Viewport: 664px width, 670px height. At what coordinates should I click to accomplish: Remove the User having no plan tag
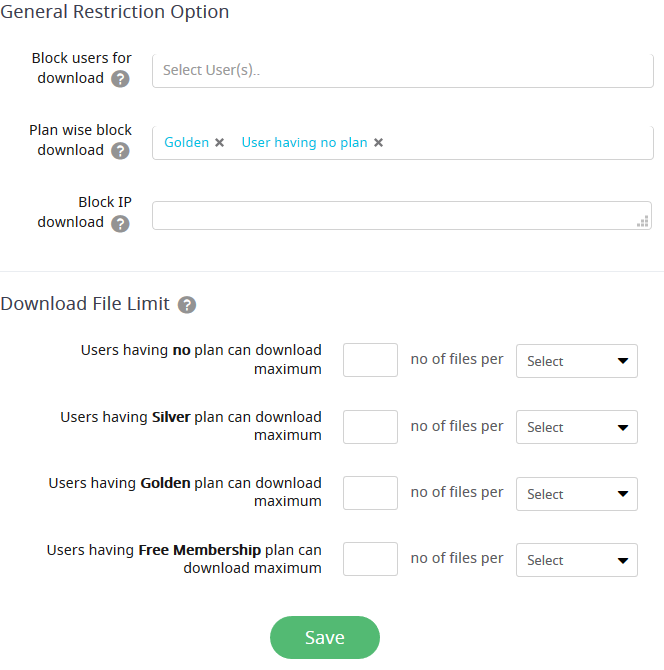pyautogui.click(x=378, y=142)
